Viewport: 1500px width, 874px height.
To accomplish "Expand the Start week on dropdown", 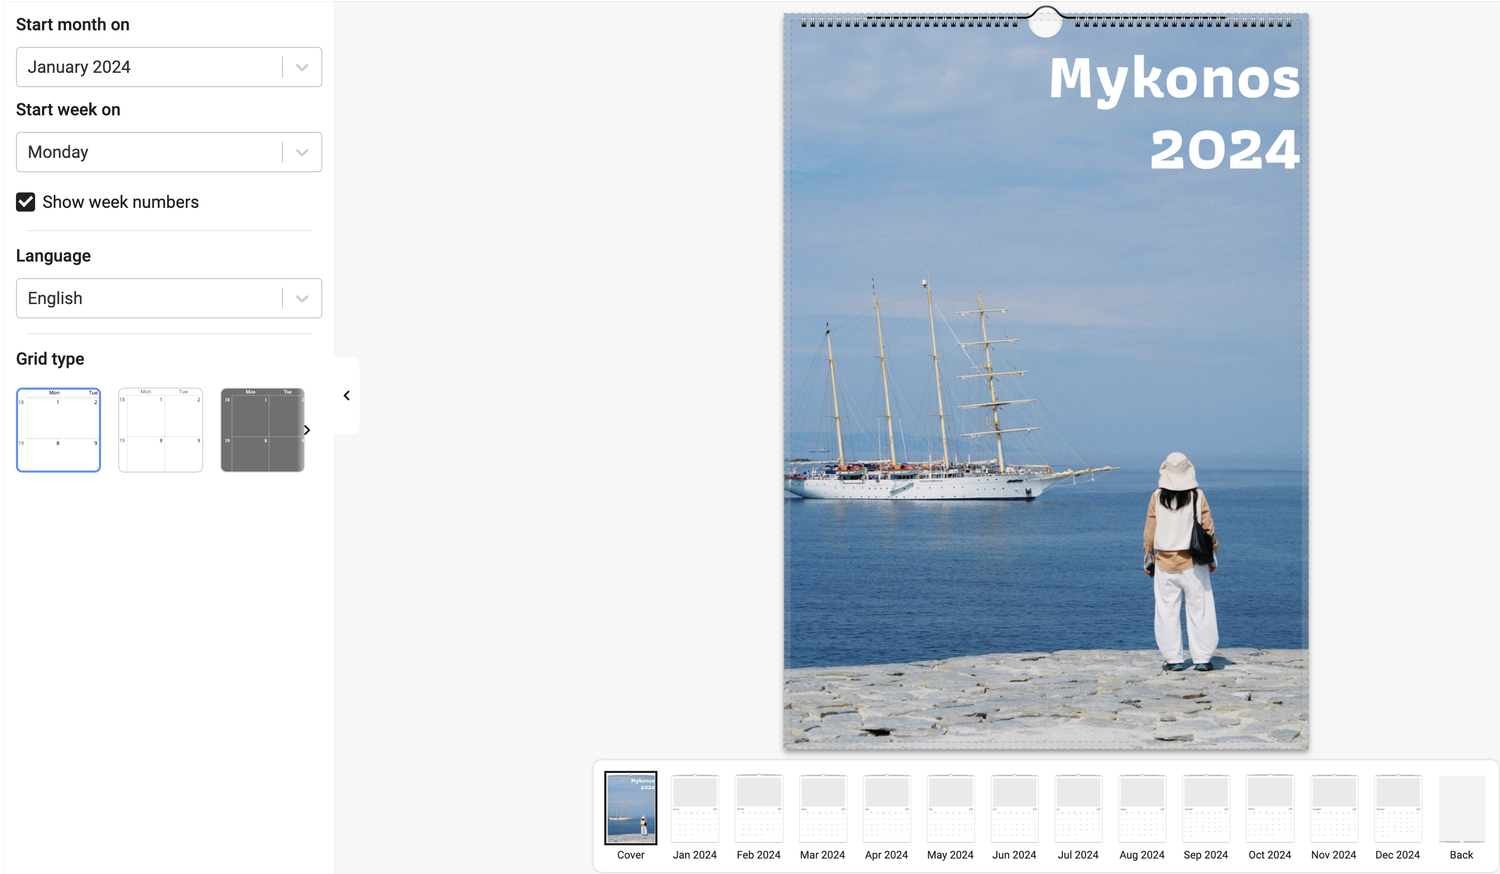I will click(x=169, y=152).
